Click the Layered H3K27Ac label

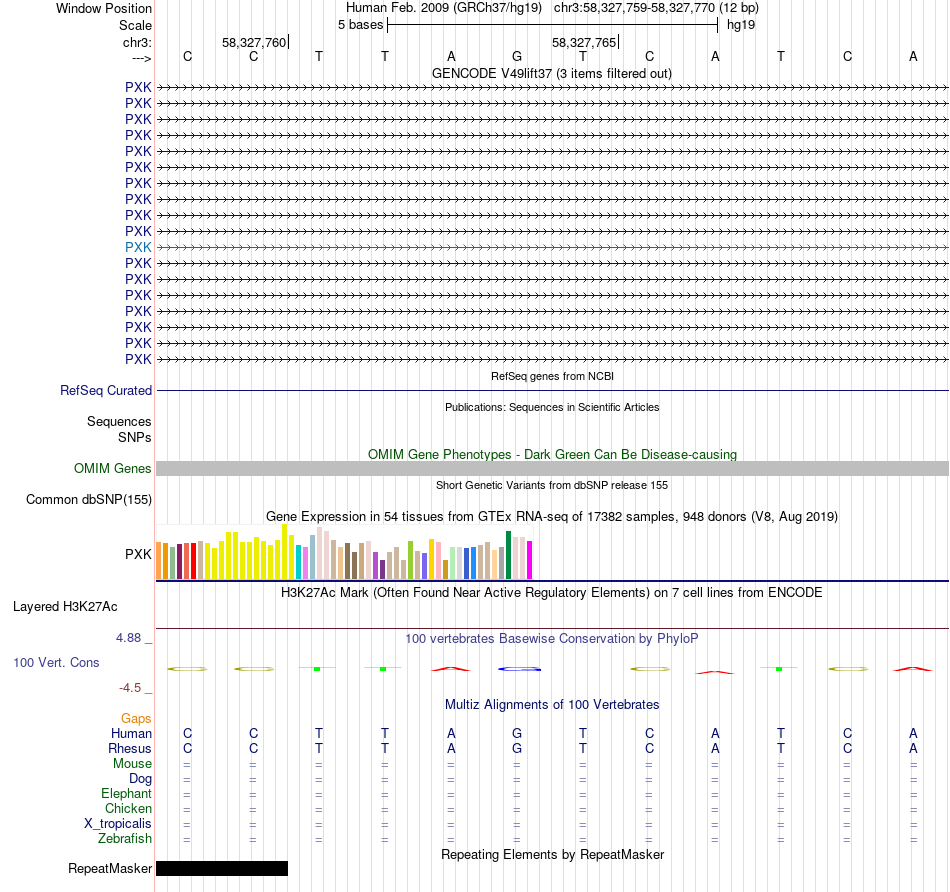pyautogui.click(x=65, y=607)
